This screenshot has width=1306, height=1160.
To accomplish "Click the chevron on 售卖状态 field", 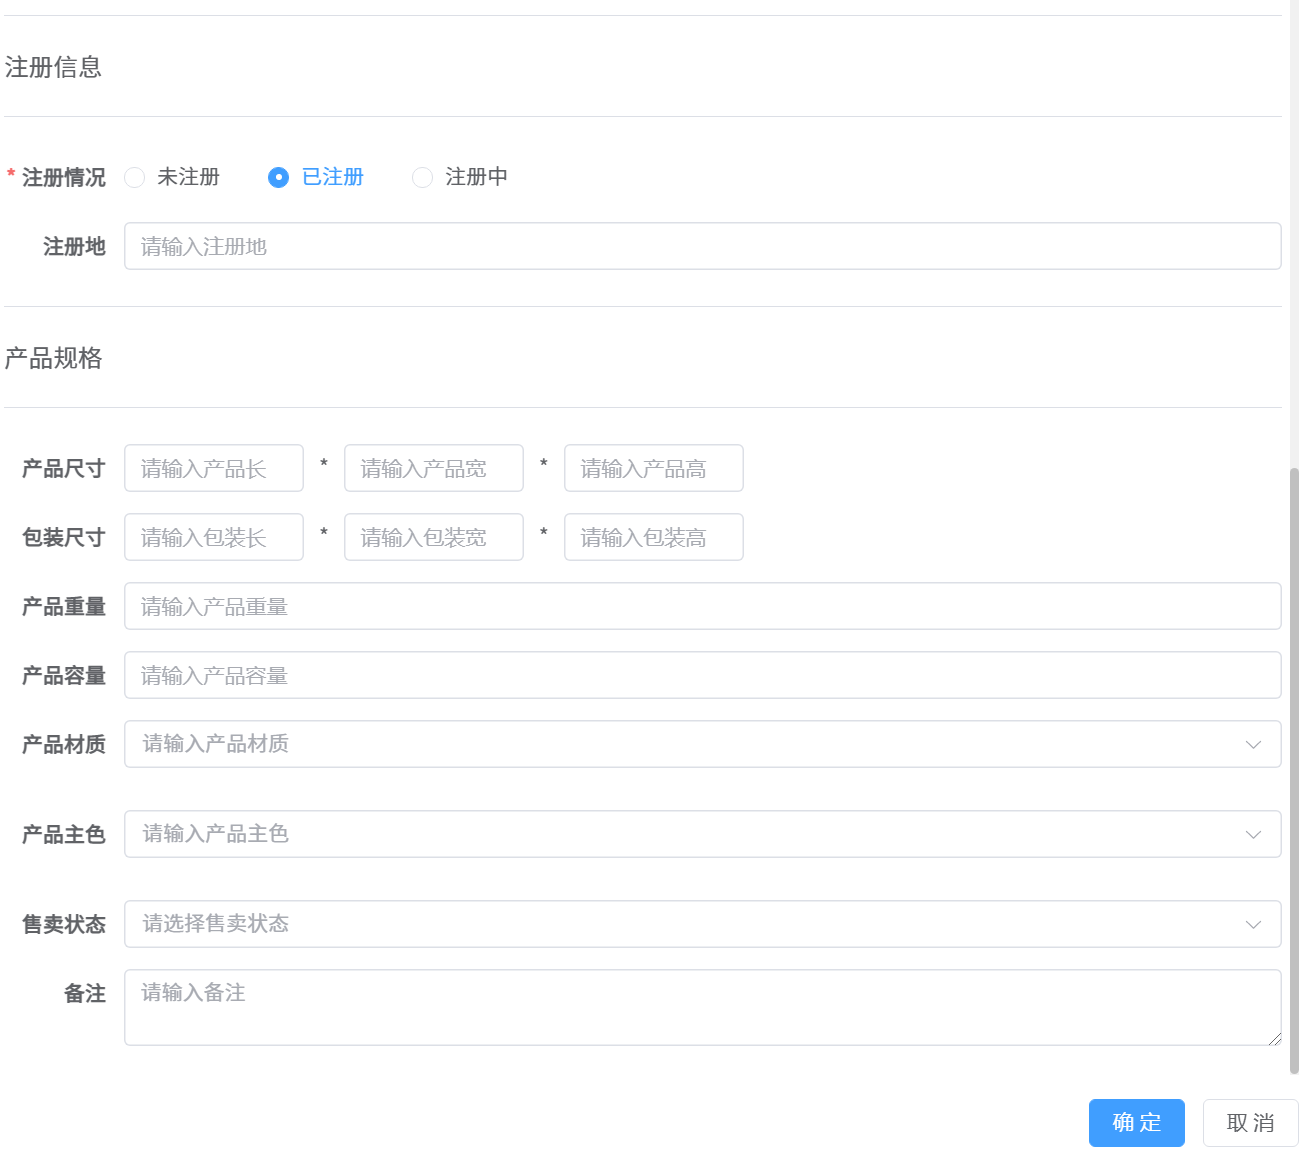I will pos(1253,924).
